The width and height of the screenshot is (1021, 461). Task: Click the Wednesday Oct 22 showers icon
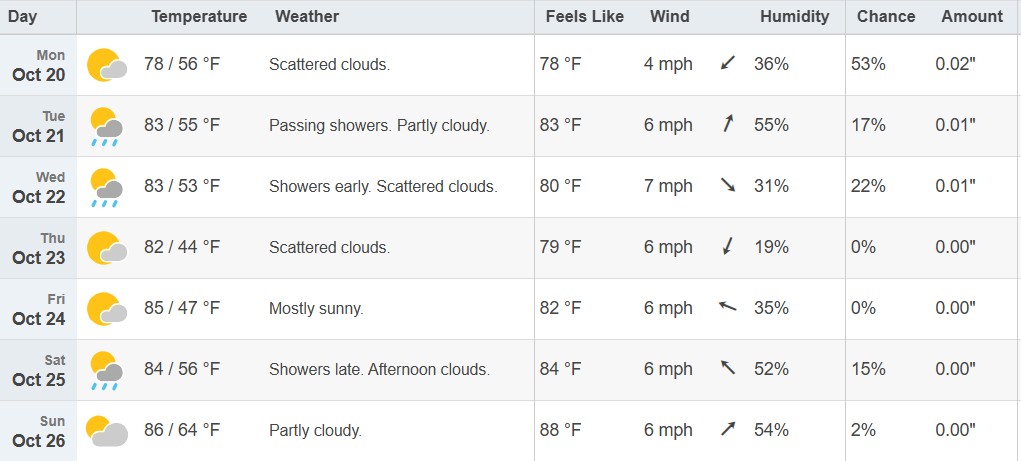(x=107, y=188)
